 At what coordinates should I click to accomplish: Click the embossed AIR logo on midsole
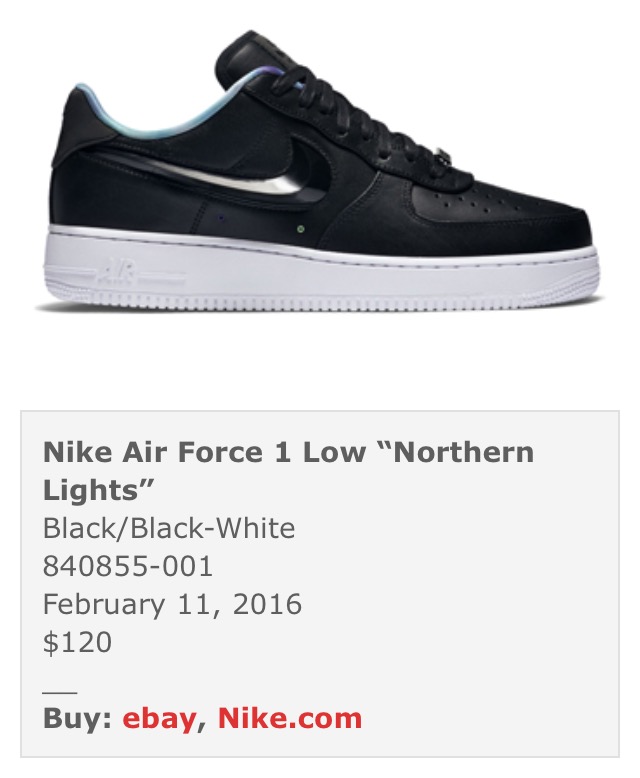point(117,274)
